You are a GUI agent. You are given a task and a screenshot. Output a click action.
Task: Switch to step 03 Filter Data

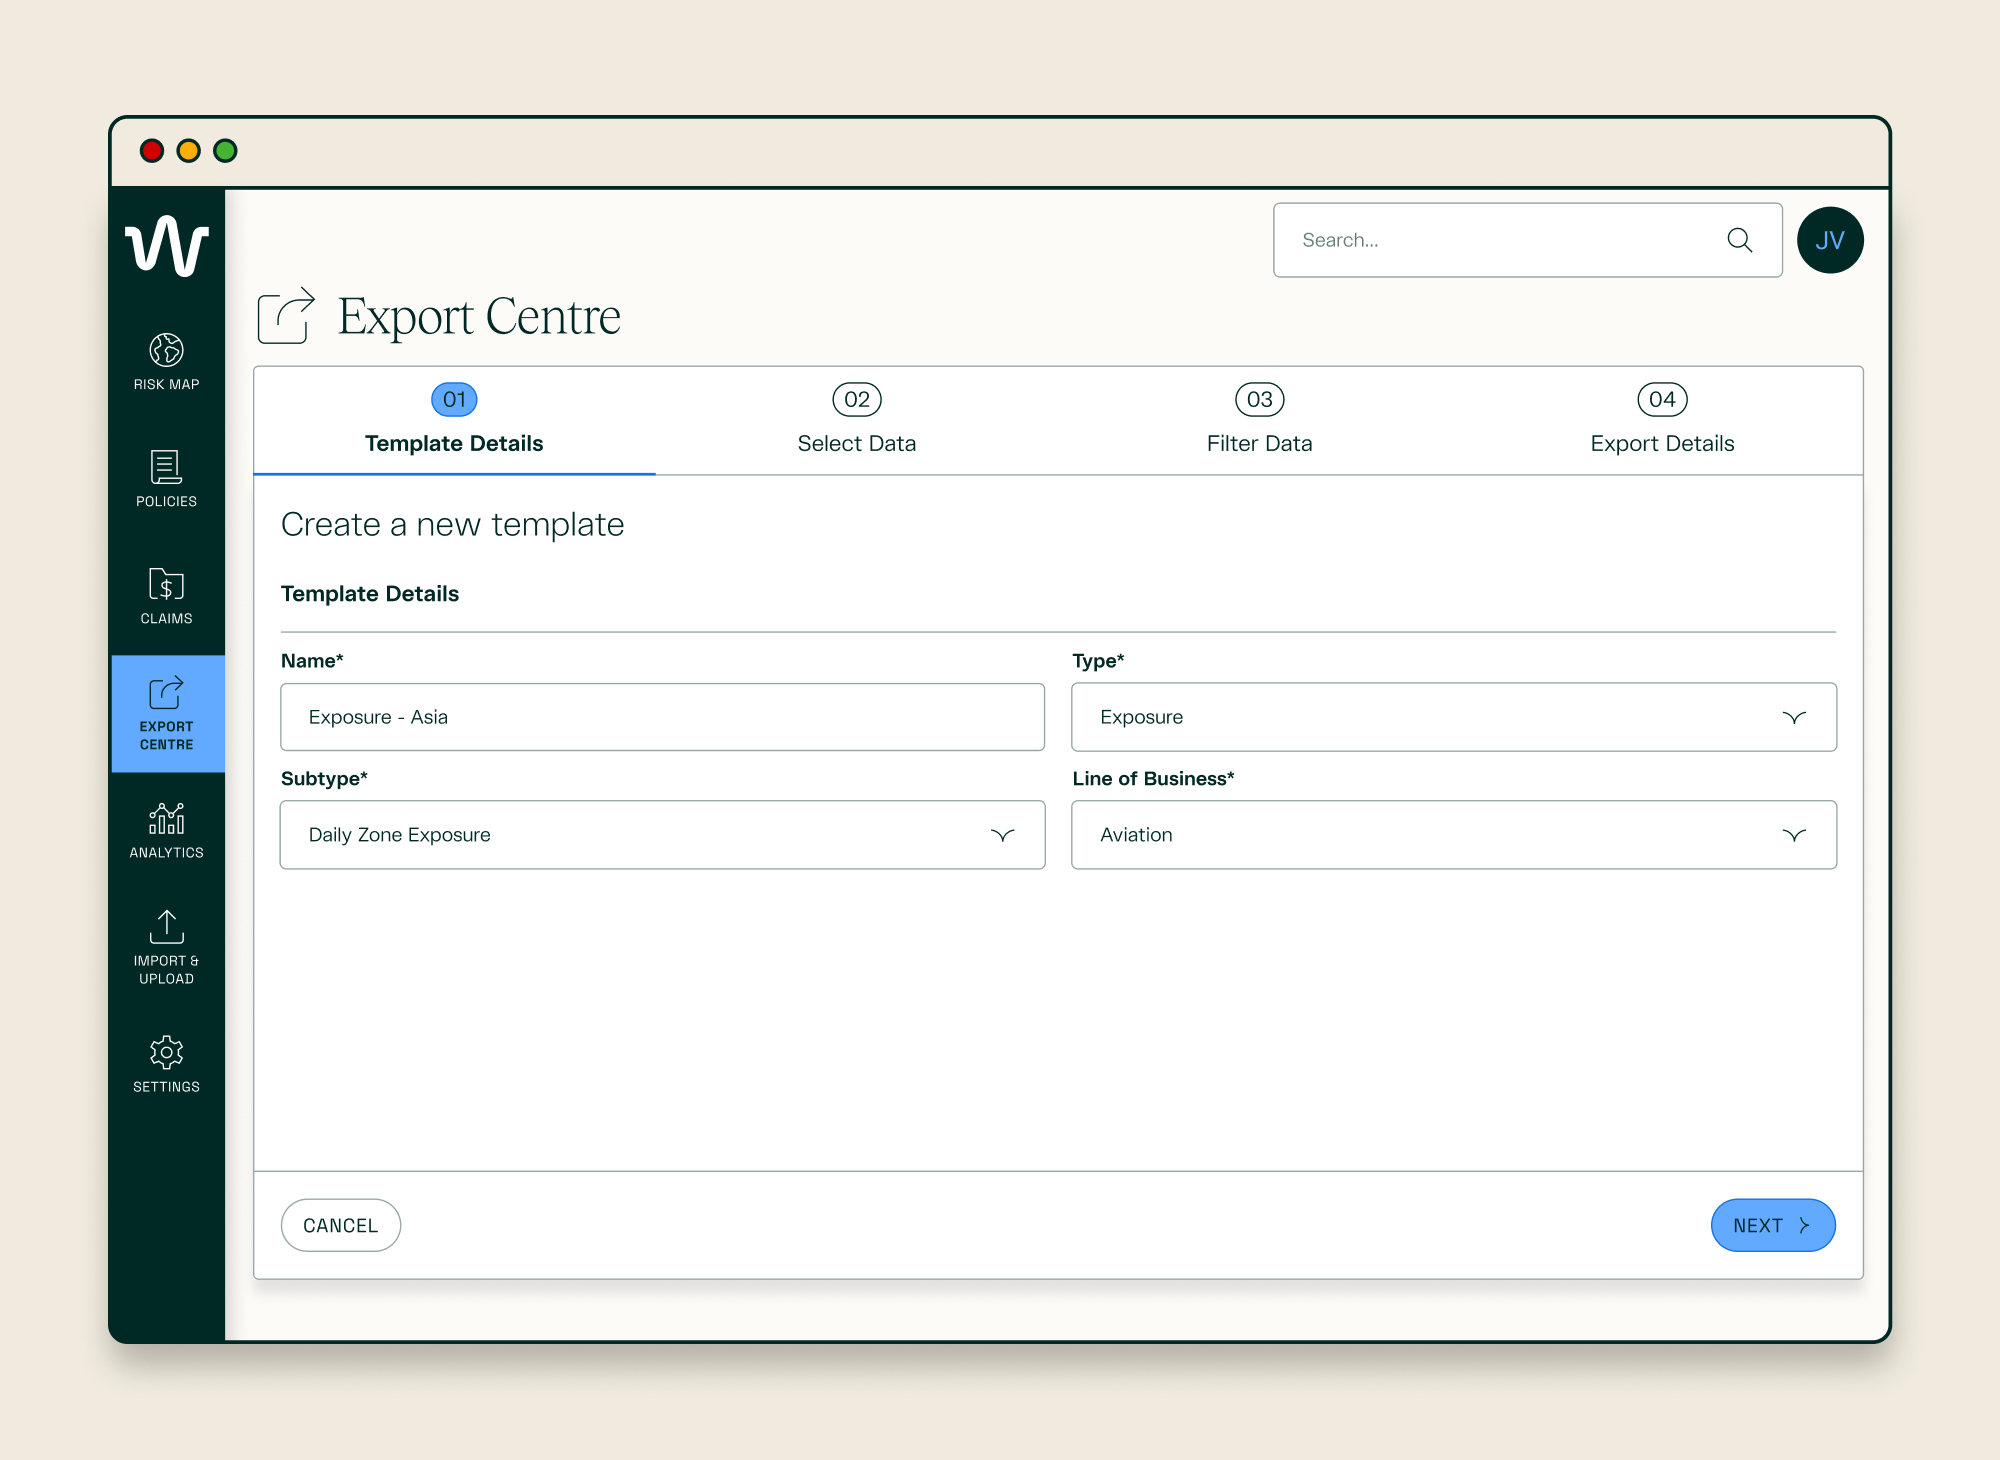(1260, 420)
